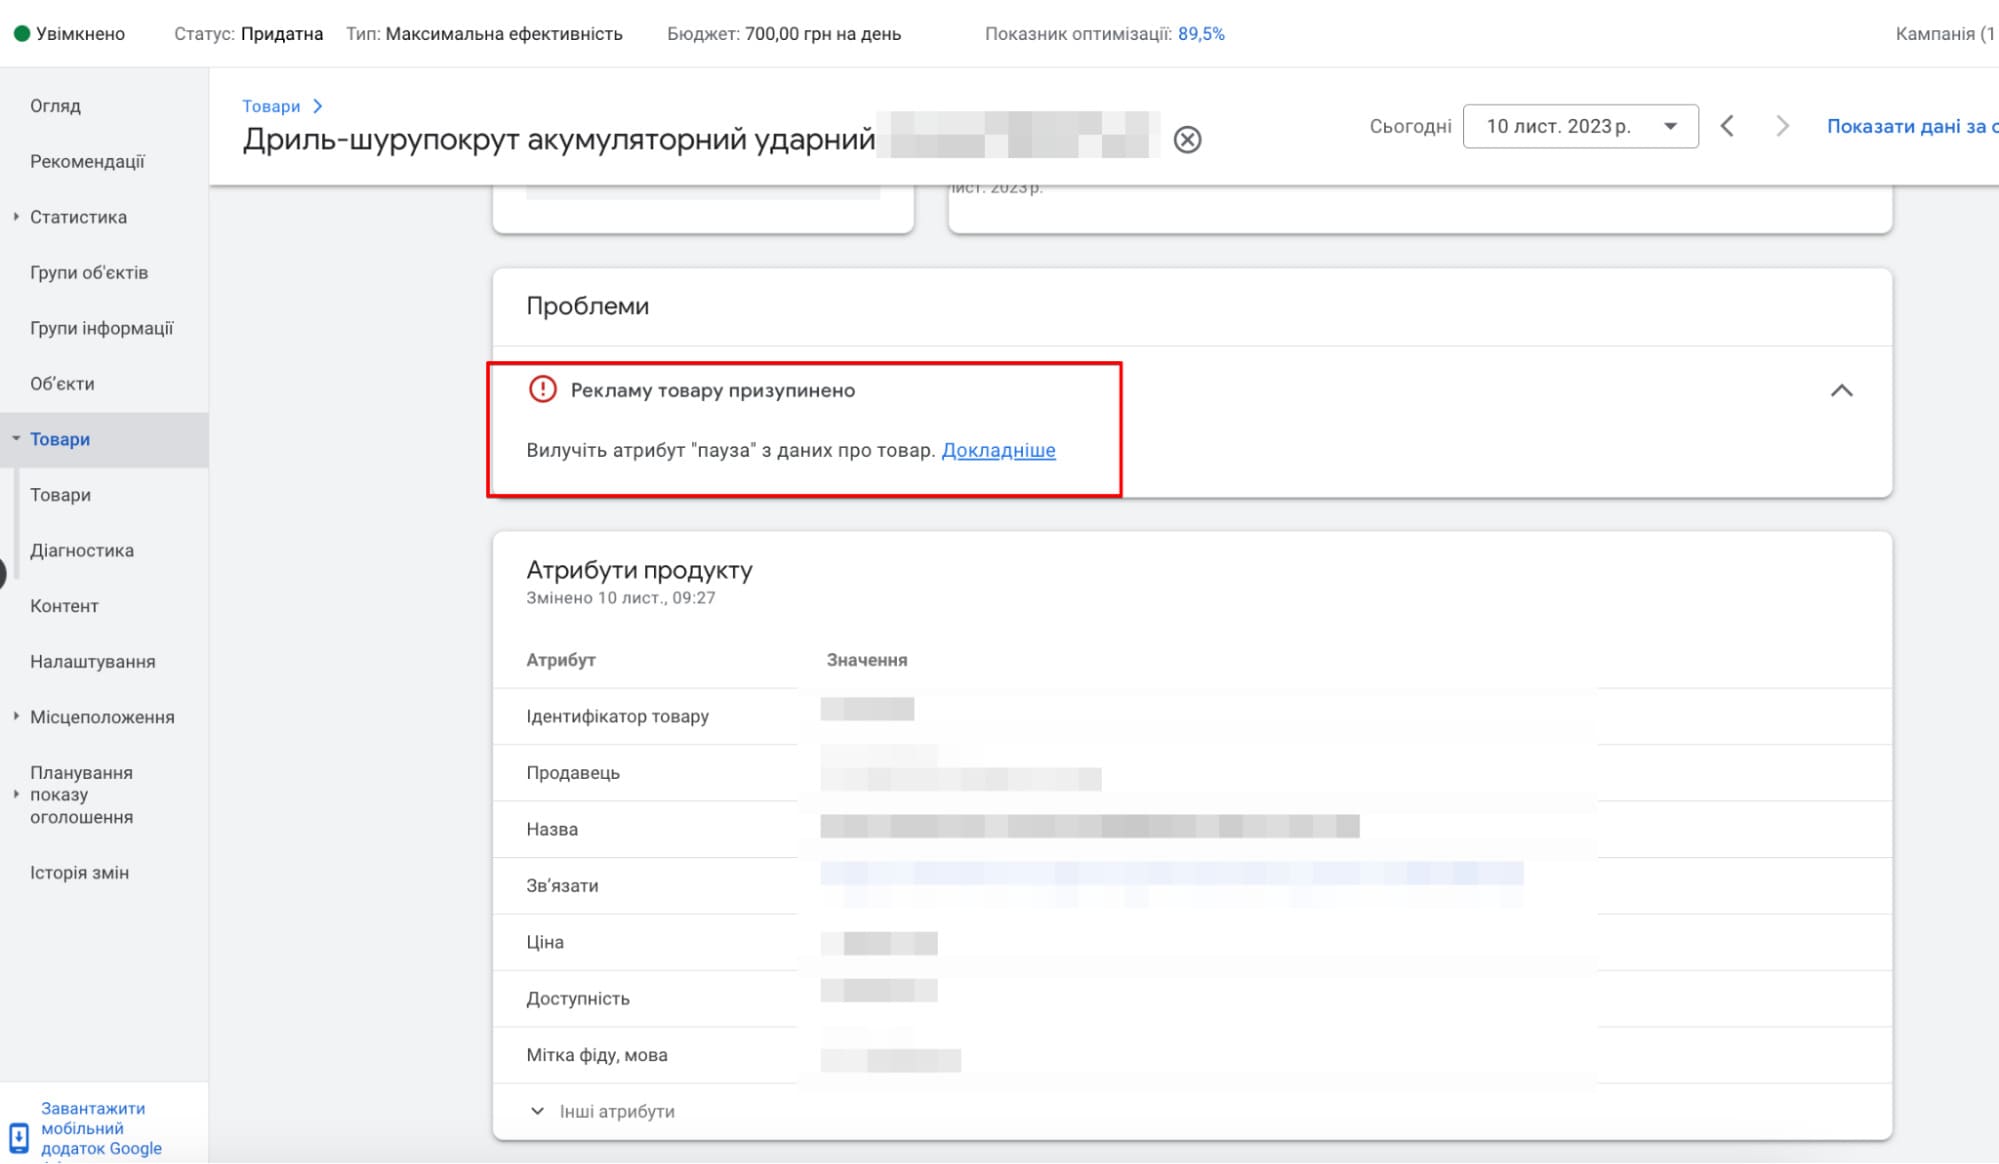The image size is (1999, 1164).
Task: Collapse the Рекламу товару призупинено issue
Action: point(1841,390)
